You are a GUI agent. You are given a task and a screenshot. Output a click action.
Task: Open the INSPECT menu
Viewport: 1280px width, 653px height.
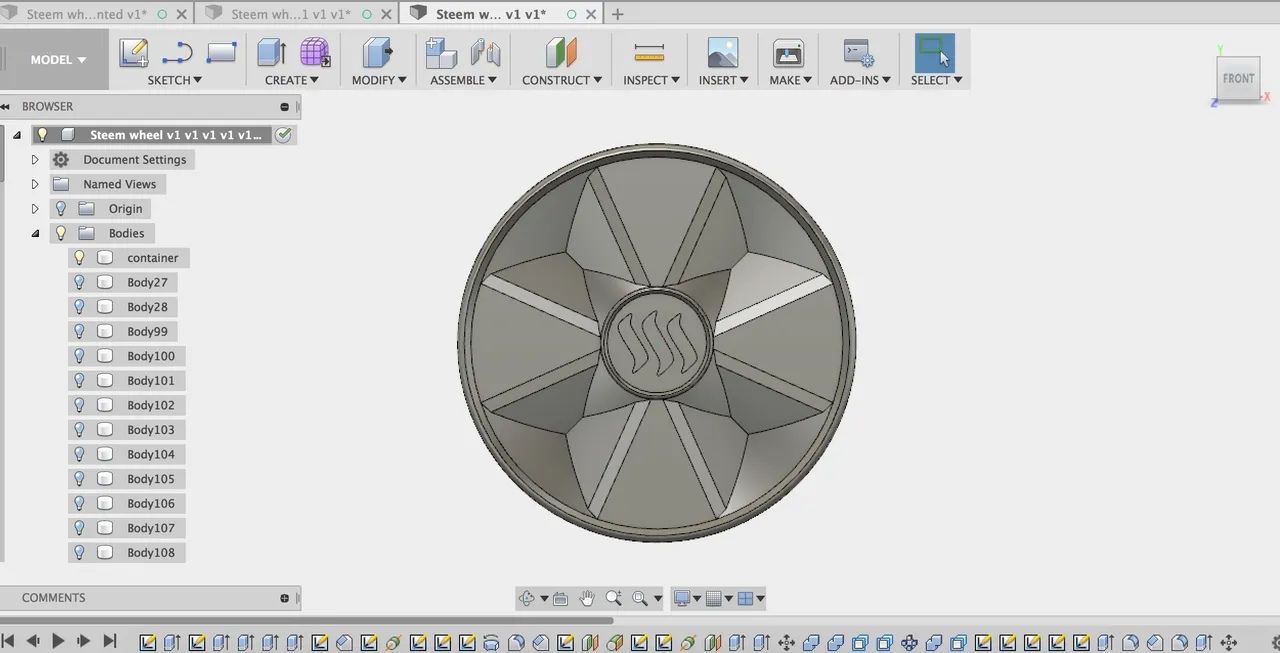pos(652,80)
